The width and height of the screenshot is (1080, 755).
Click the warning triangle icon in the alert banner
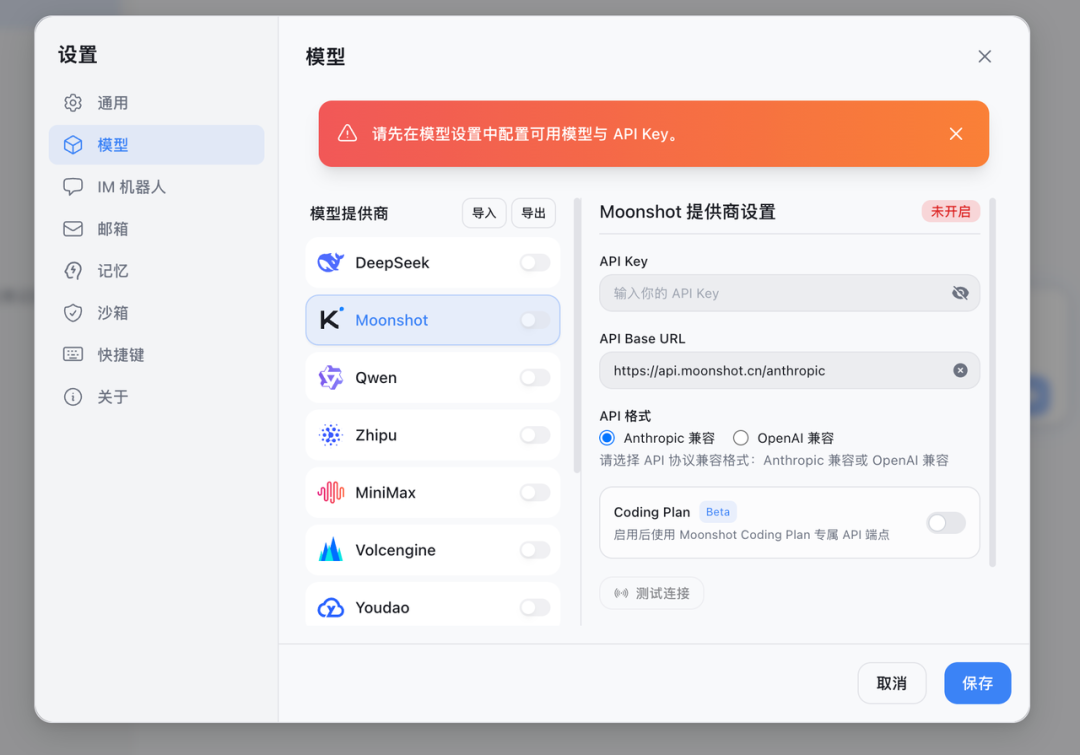pos(347,133)
